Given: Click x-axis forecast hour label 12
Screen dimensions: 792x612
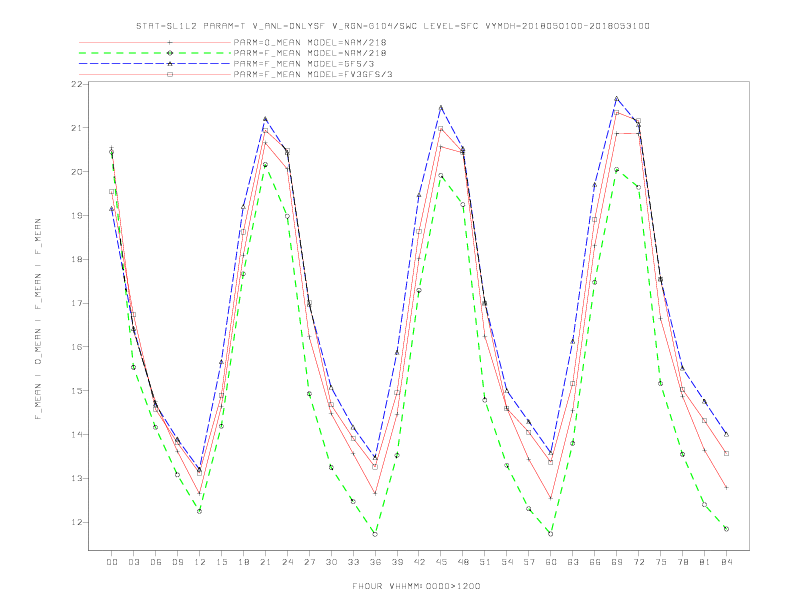Looking at the screenshot, I should click(200, 562).
